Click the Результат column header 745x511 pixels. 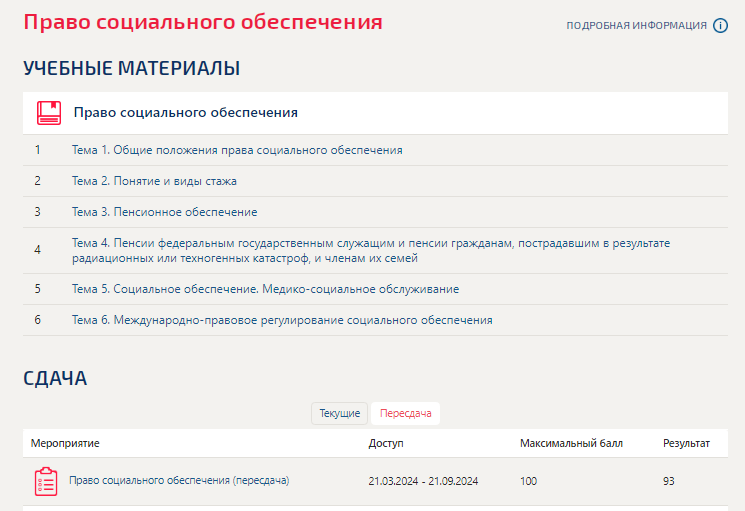pos(686,443)
